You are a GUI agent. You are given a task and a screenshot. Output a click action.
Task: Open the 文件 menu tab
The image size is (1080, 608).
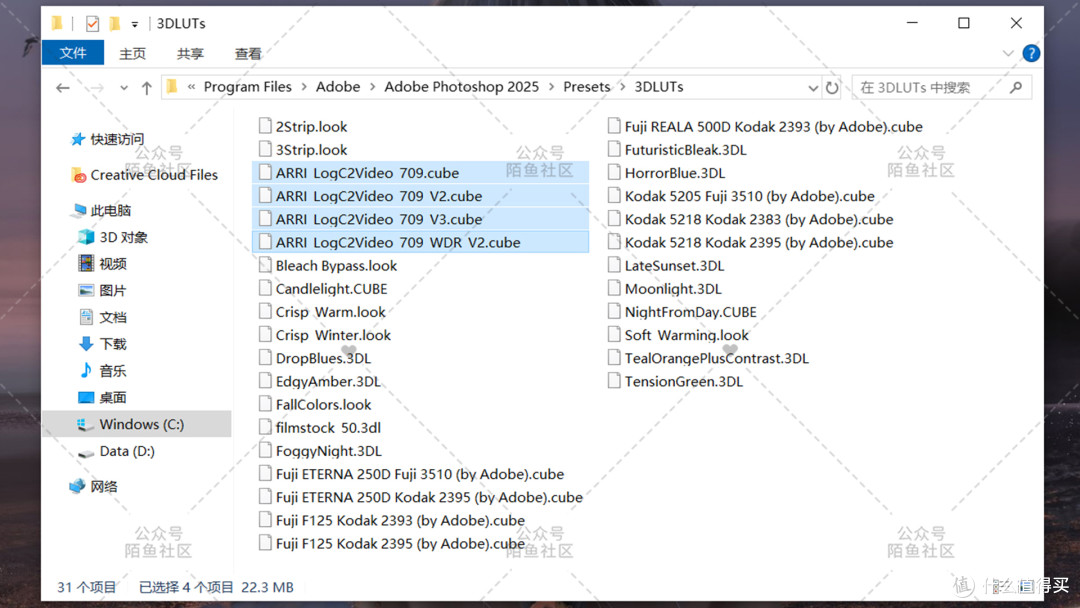pyautogui.click(x=72, y=53)
